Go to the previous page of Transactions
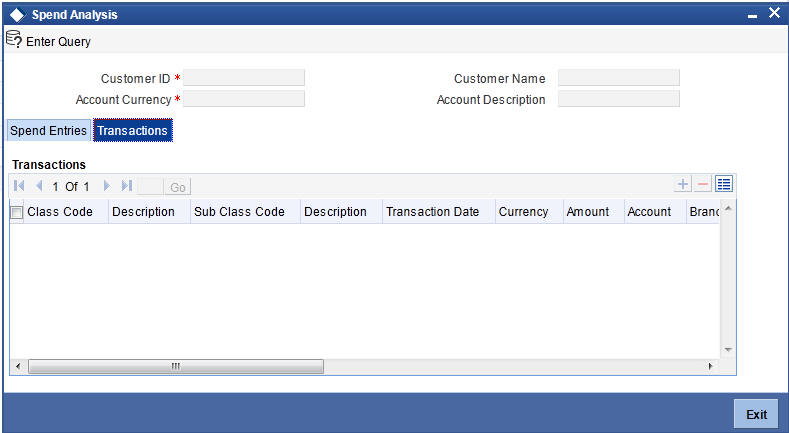 [39, 186]
